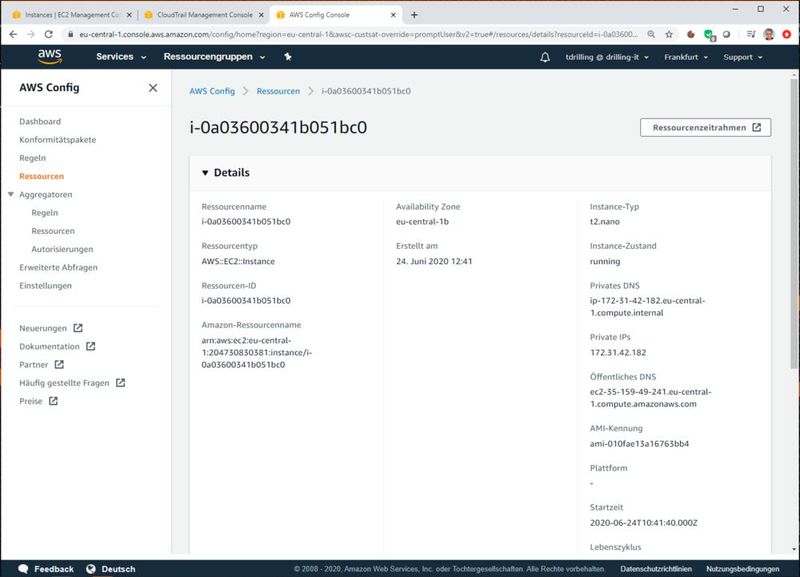
Task: Open the notifications bell
Action: pyautogui.click(x=545, y=57)
